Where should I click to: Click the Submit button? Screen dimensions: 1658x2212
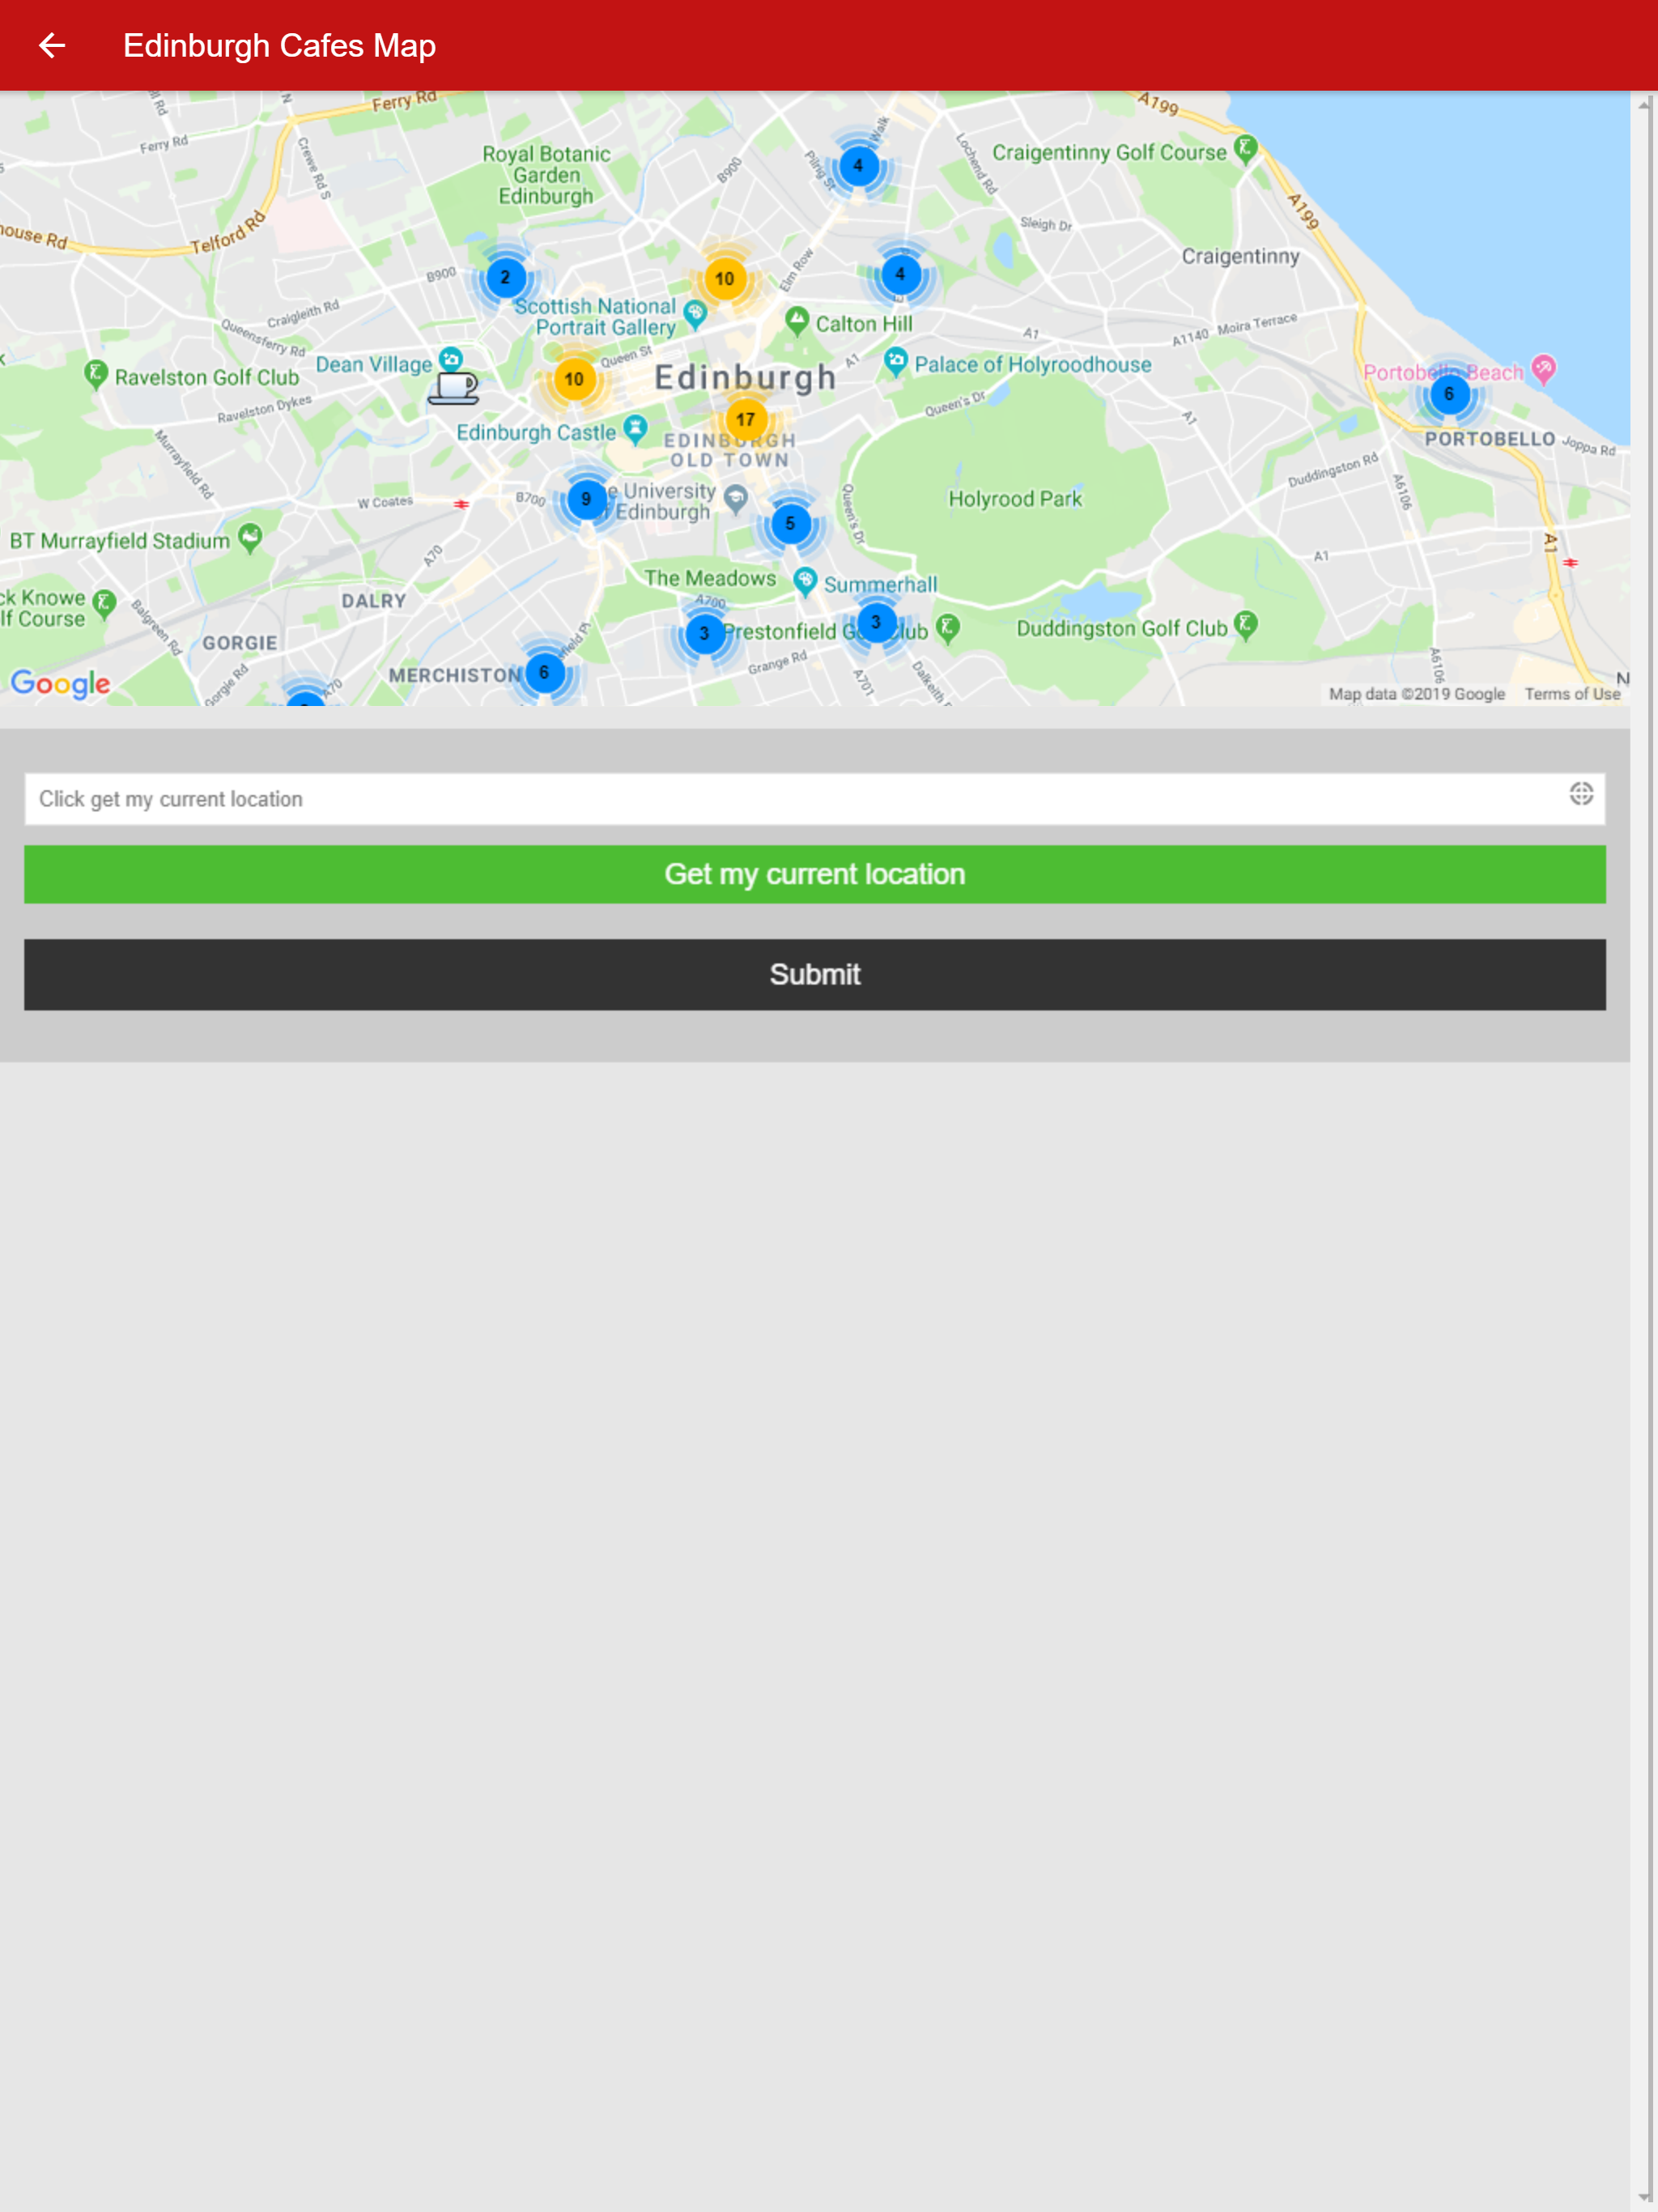point(815,974)
